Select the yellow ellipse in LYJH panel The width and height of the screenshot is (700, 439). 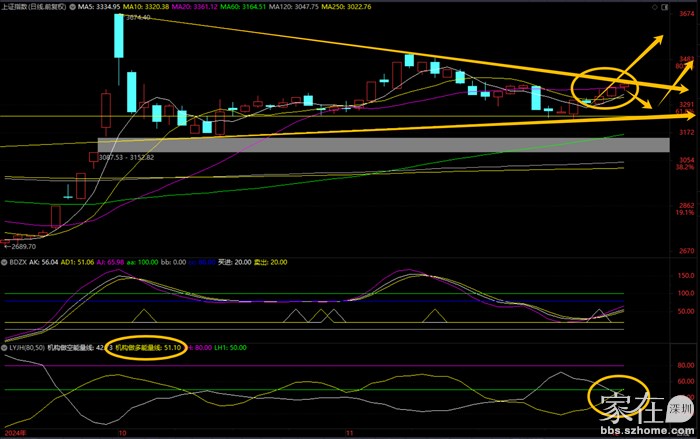pyautogui.click(x=620, y=396)
